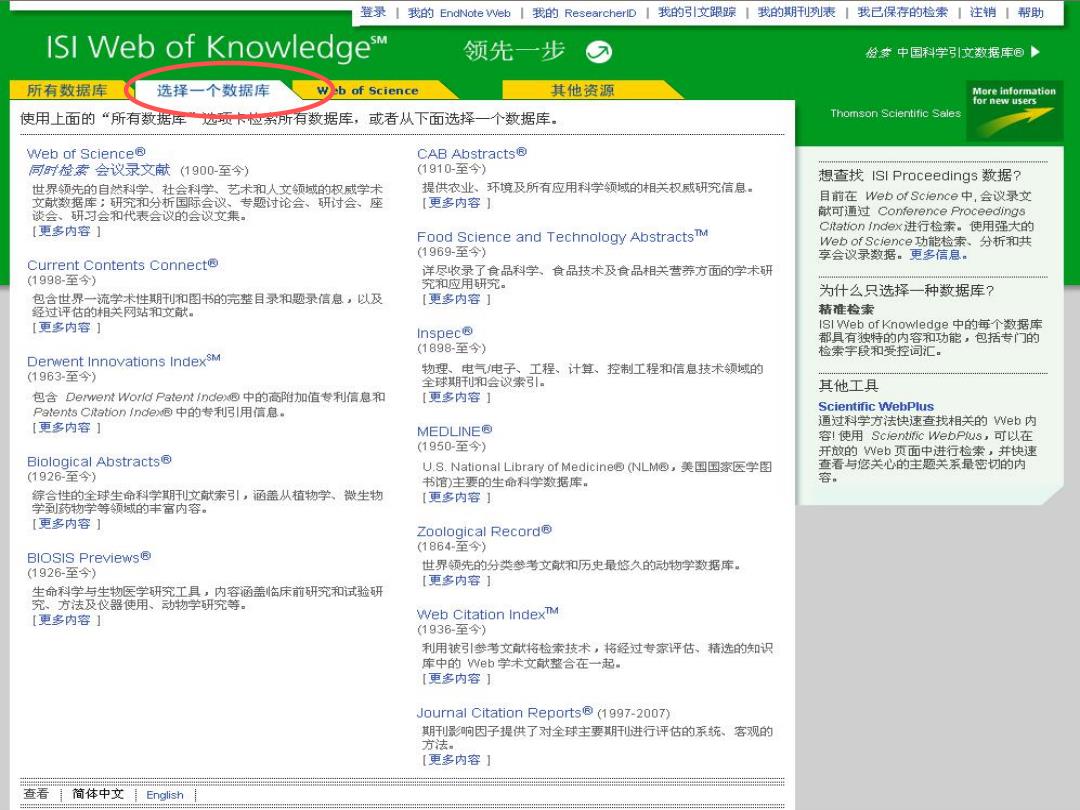View 我已保存的检索
Viewport: 1080px width, 810px height.
pos(902,12)
